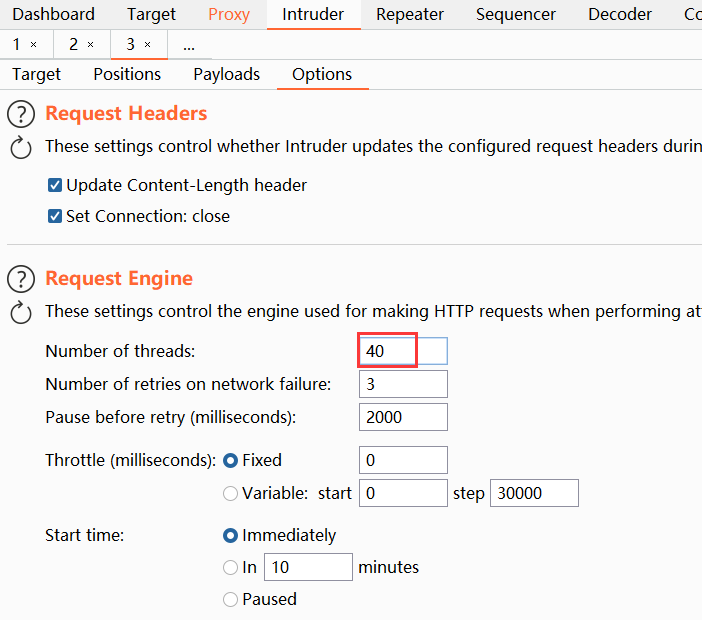Choose the Paused start time option

tap(231, 600)
